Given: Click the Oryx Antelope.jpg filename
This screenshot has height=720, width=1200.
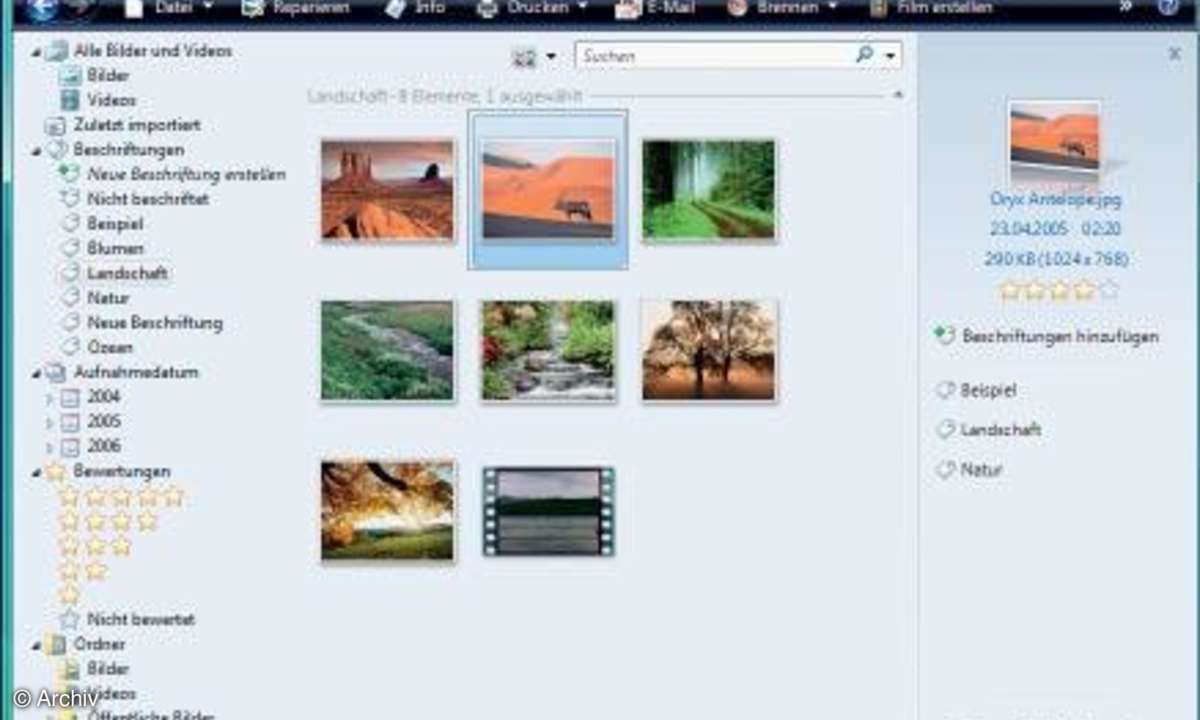Looking at the screenshot, I should click(x=1055, y=199).
